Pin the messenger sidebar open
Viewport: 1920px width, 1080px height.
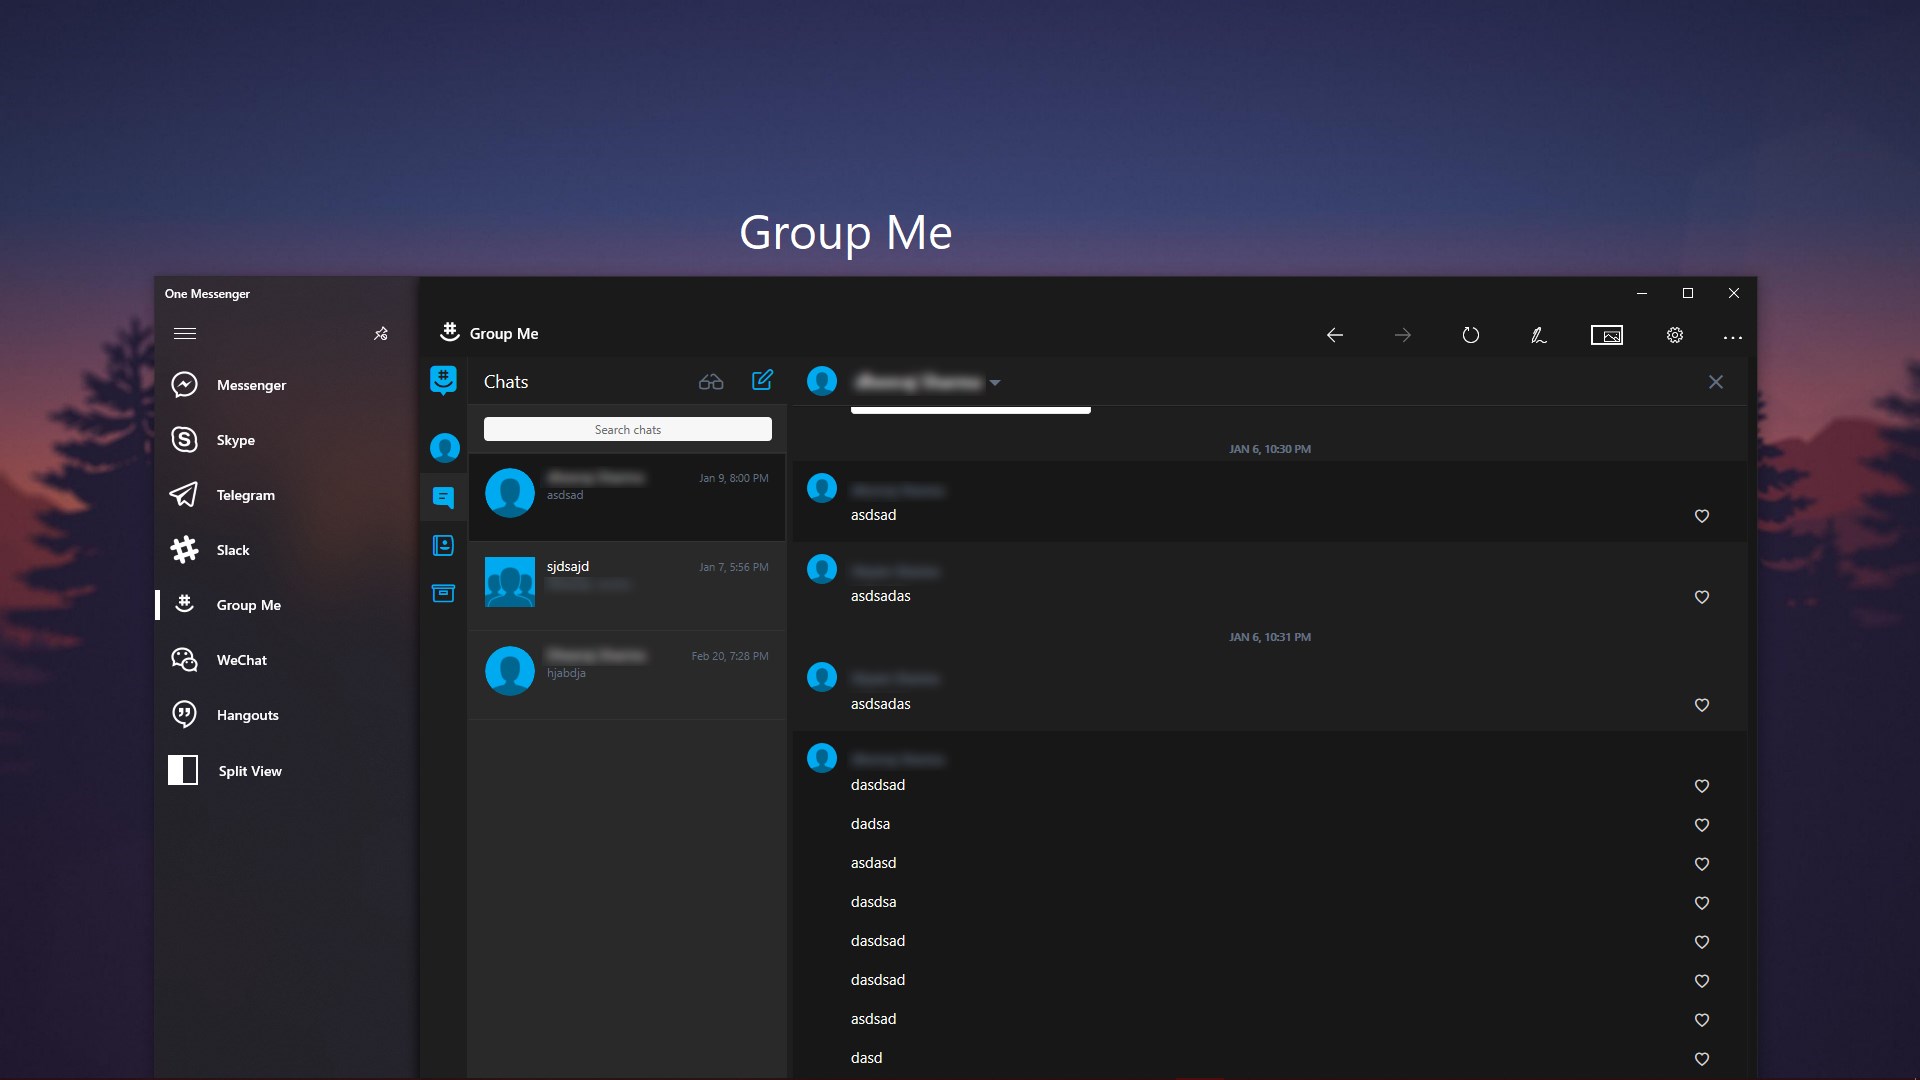[x=381, y=334]
